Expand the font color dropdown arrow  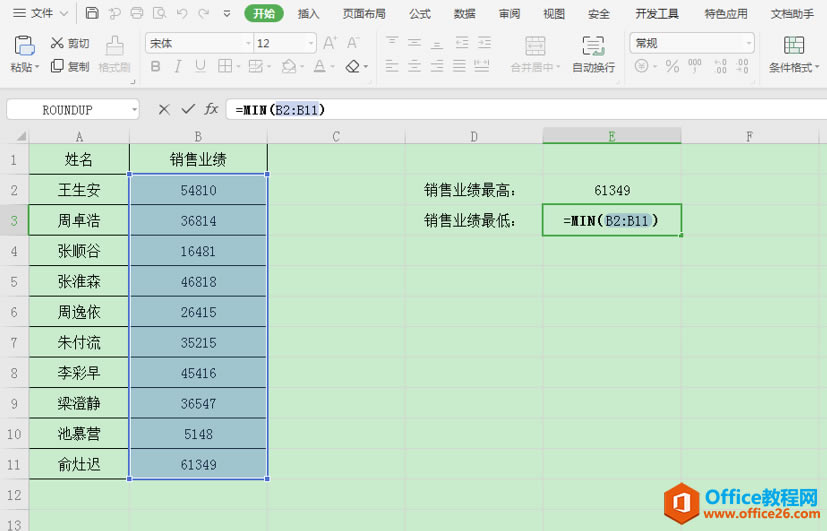coord(332,67)
